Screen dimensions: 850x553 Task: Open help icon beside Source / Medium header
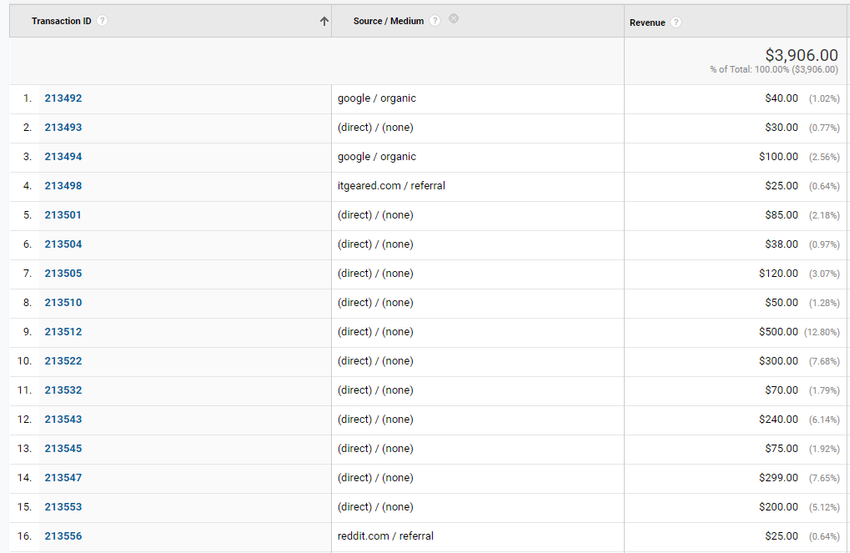435,21
